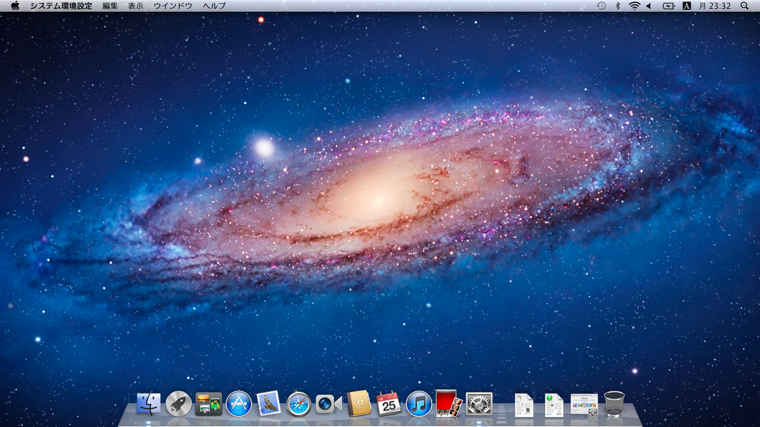Click the Time Machine menu bar icon
The height and width of the screenshot is (427, 760).
pos(601,6)
